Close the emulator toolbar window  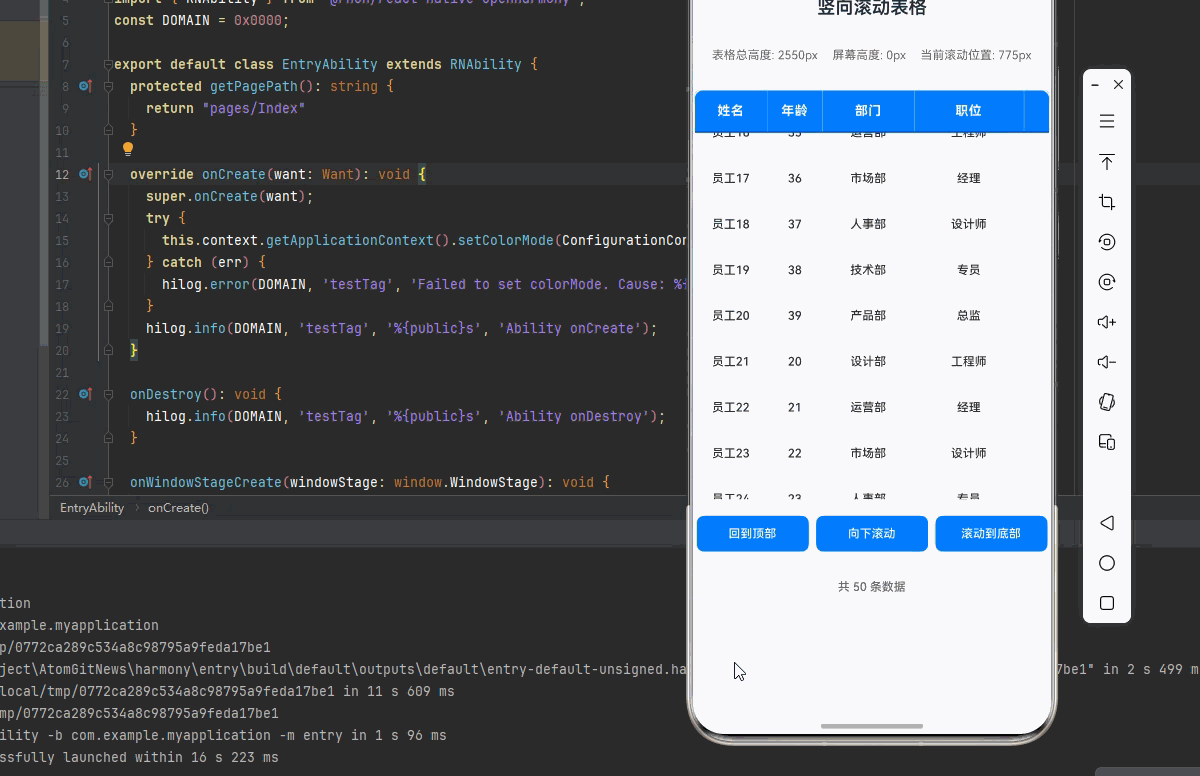click(x=1118, y=85)
